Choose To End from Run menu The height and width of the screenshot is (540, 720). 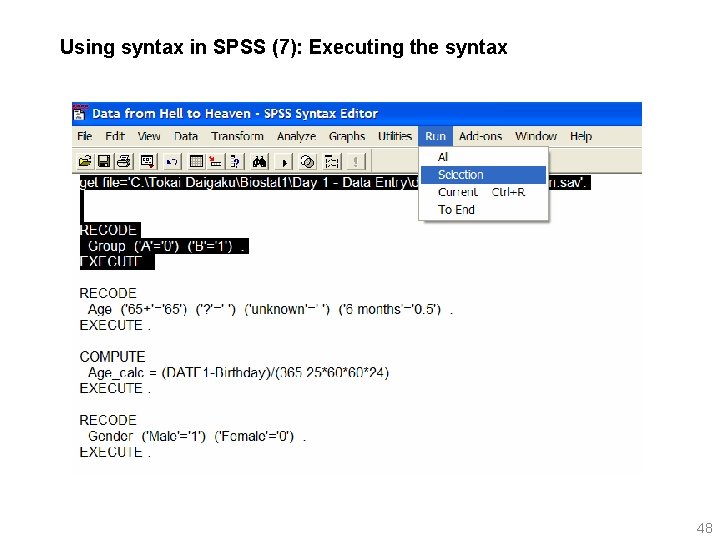point(484,209)
